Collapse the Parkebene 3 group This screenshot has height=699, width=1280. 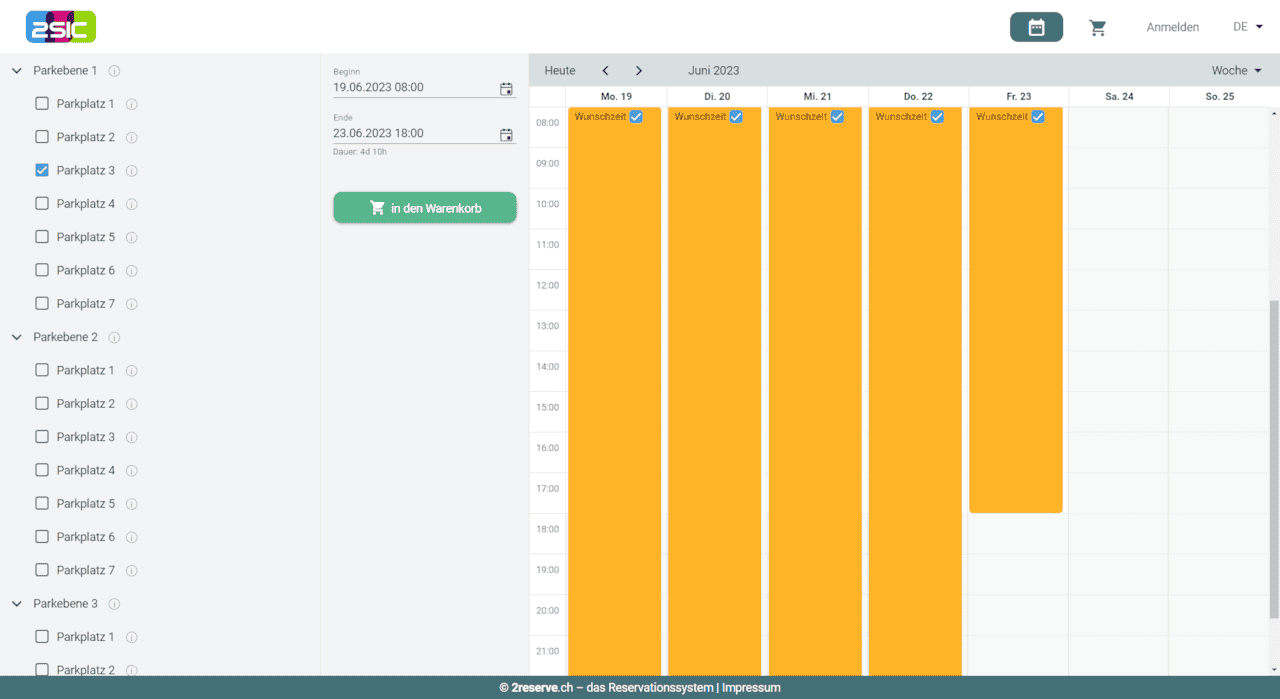point(17,604)
